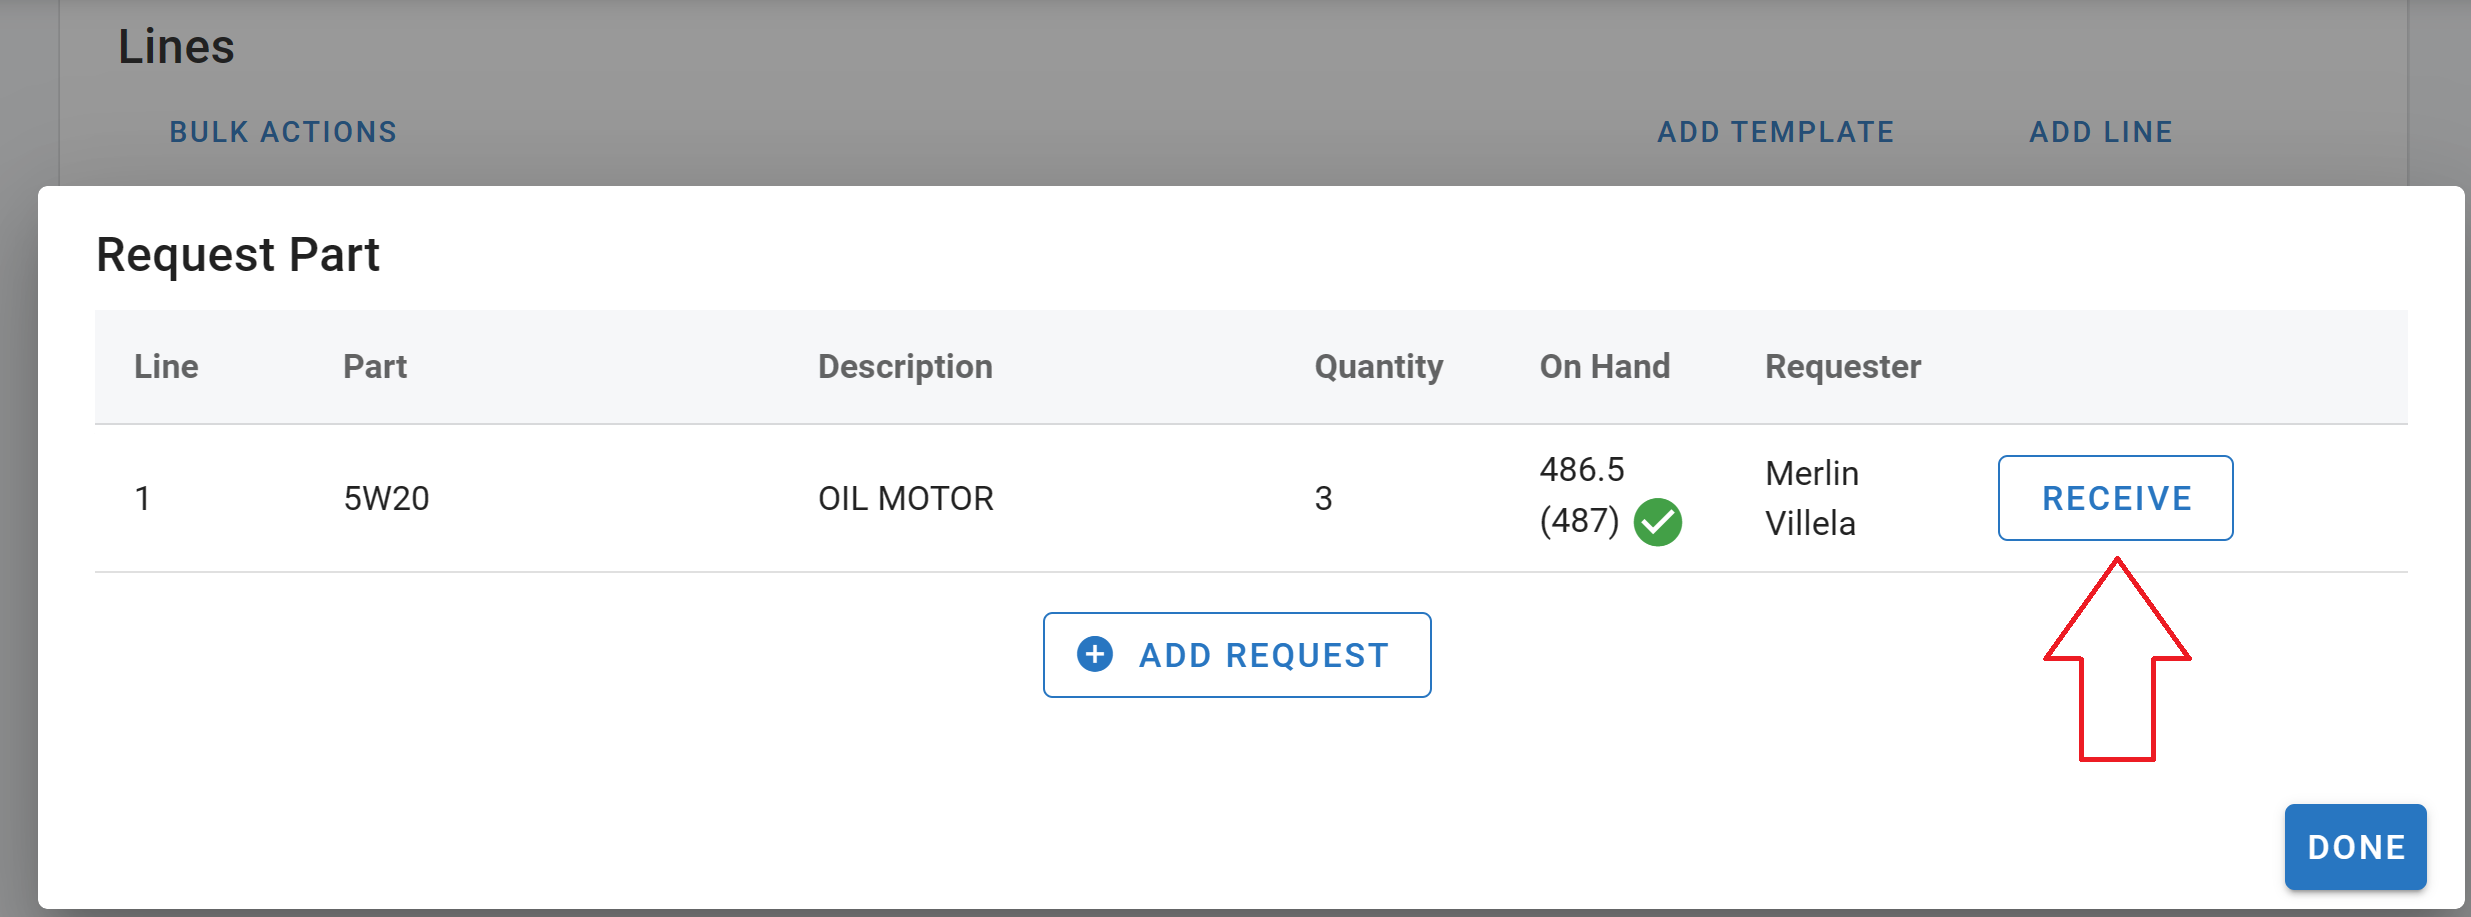Click the Request Part dialog title
The image size is (2471, 917).
(238, 255)
